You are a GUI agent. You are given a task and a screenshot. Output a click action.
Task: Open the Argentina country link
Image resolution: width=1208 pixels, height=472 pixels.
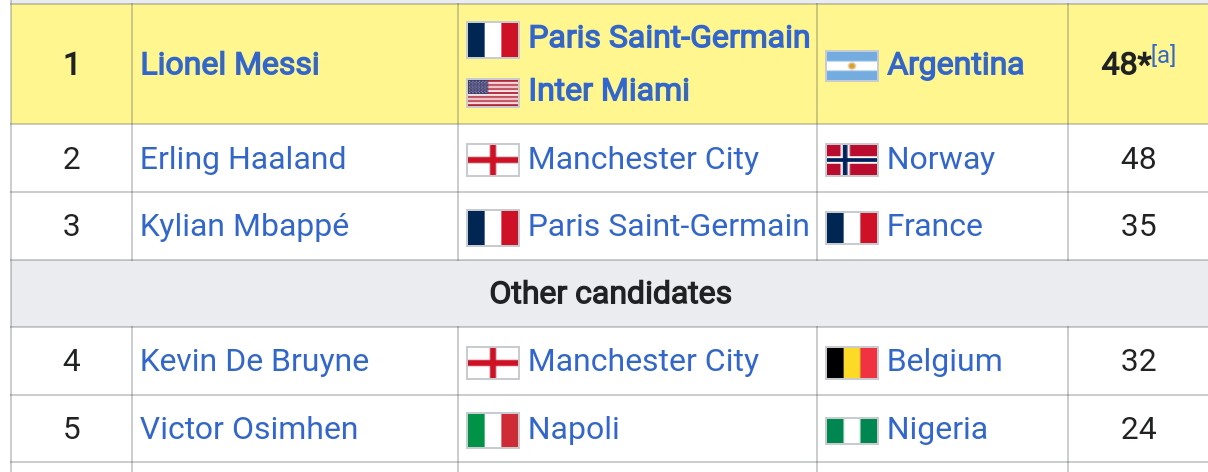coord(955,65)
